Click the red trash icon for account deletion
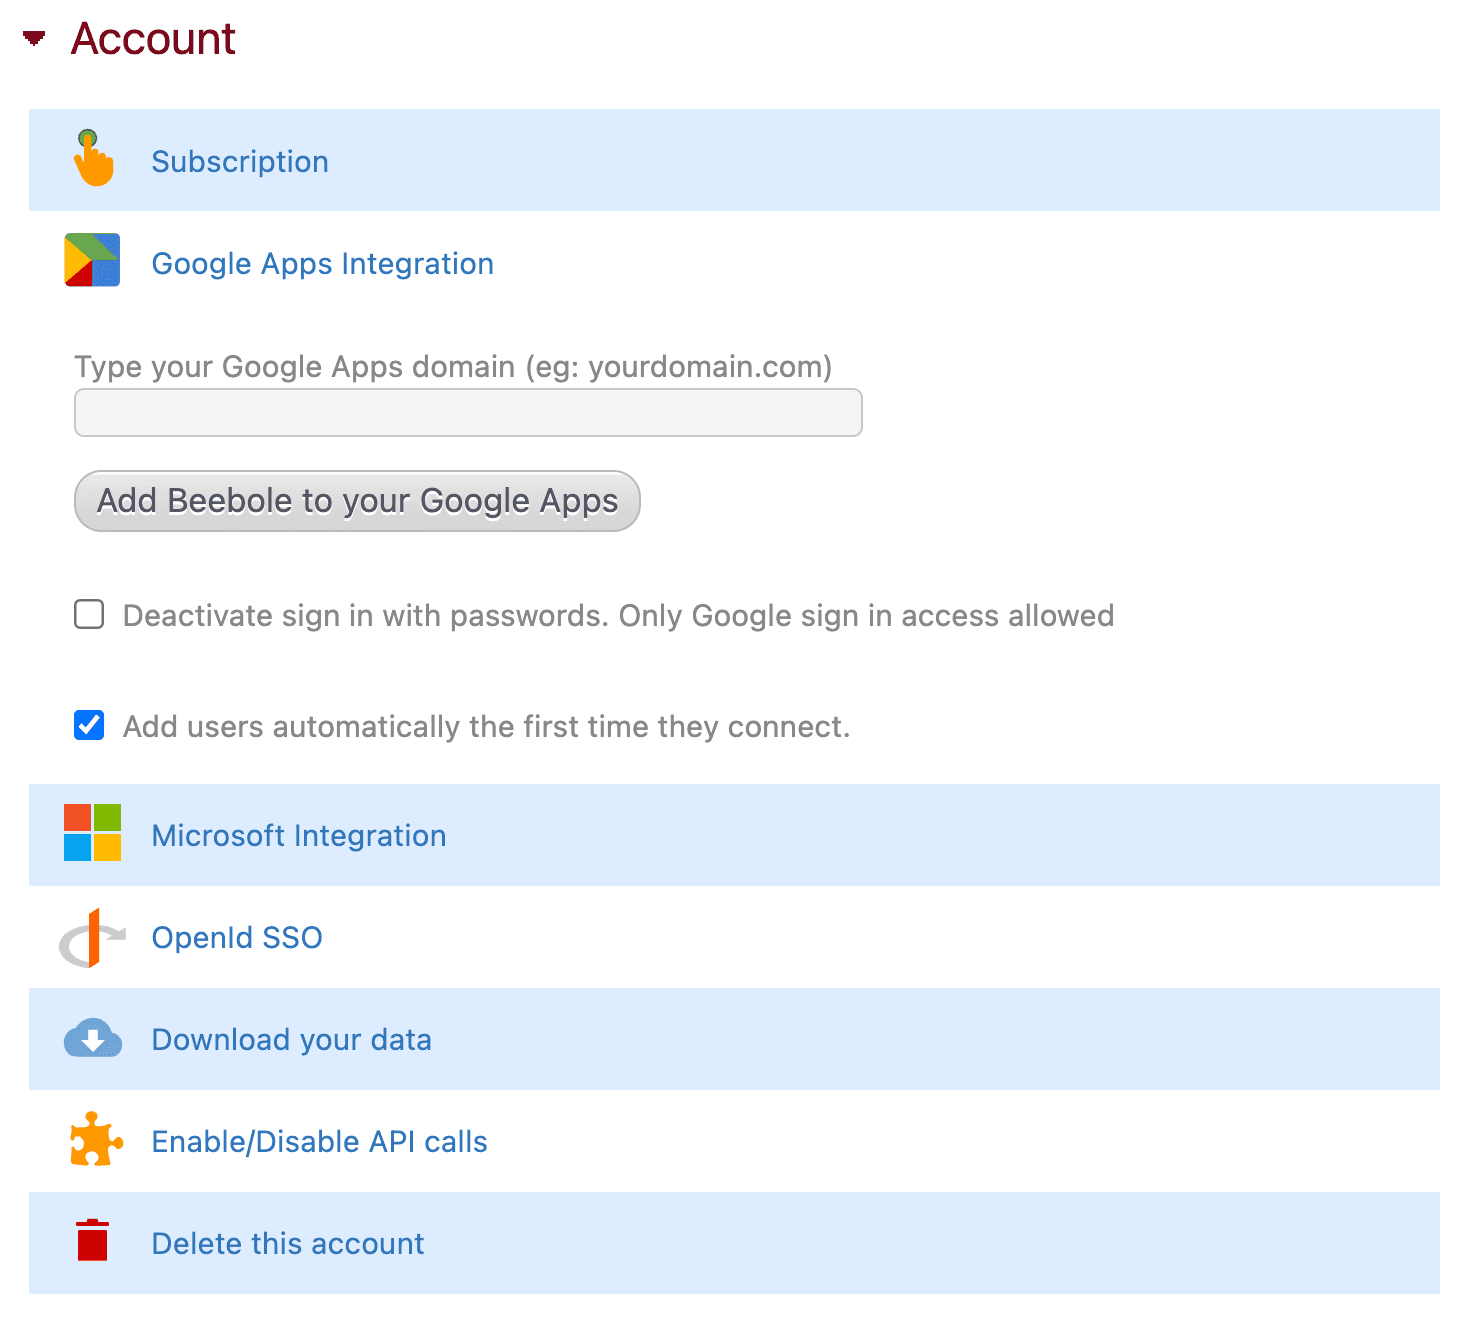 point(92,1242)
